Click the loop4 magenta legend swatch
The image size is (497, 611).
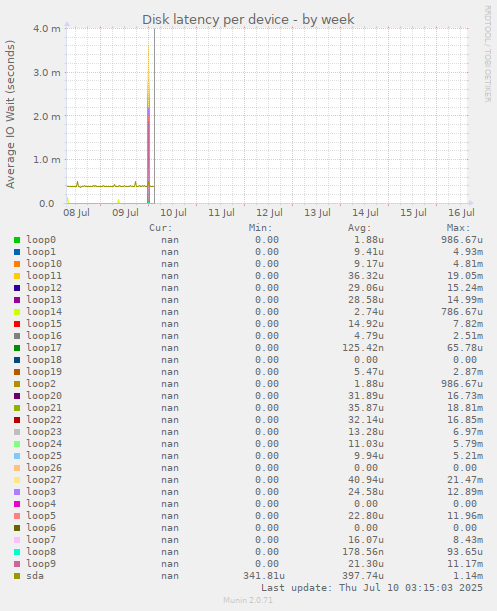17,504
